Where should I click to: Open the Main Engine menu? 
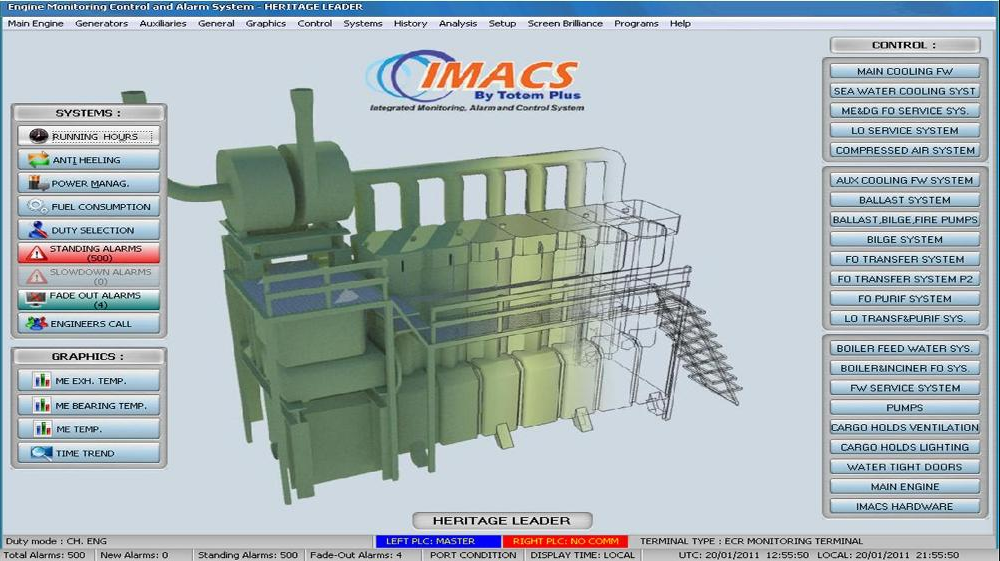(35, 23)
